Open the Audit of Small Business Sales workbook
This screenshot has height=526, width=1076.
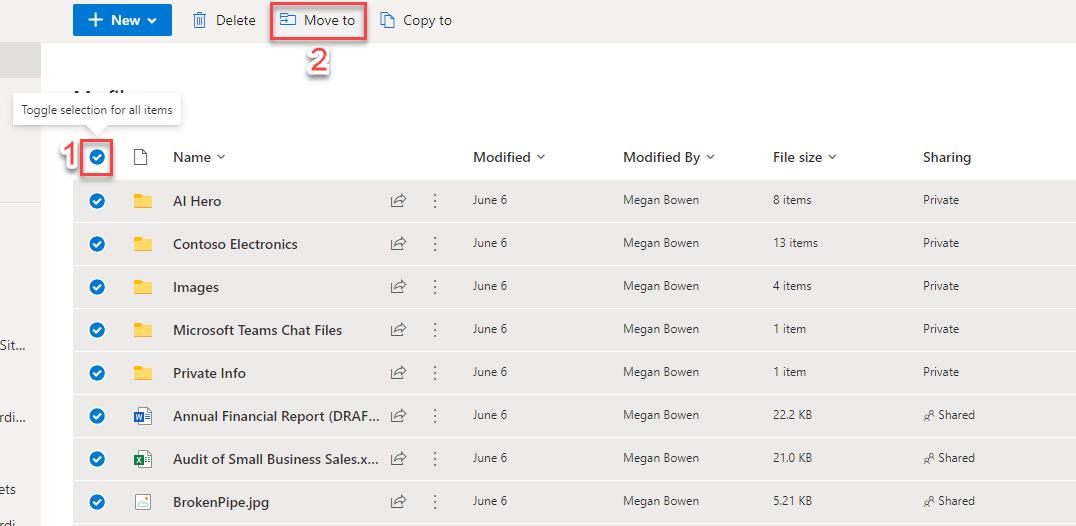click(276, 459)
